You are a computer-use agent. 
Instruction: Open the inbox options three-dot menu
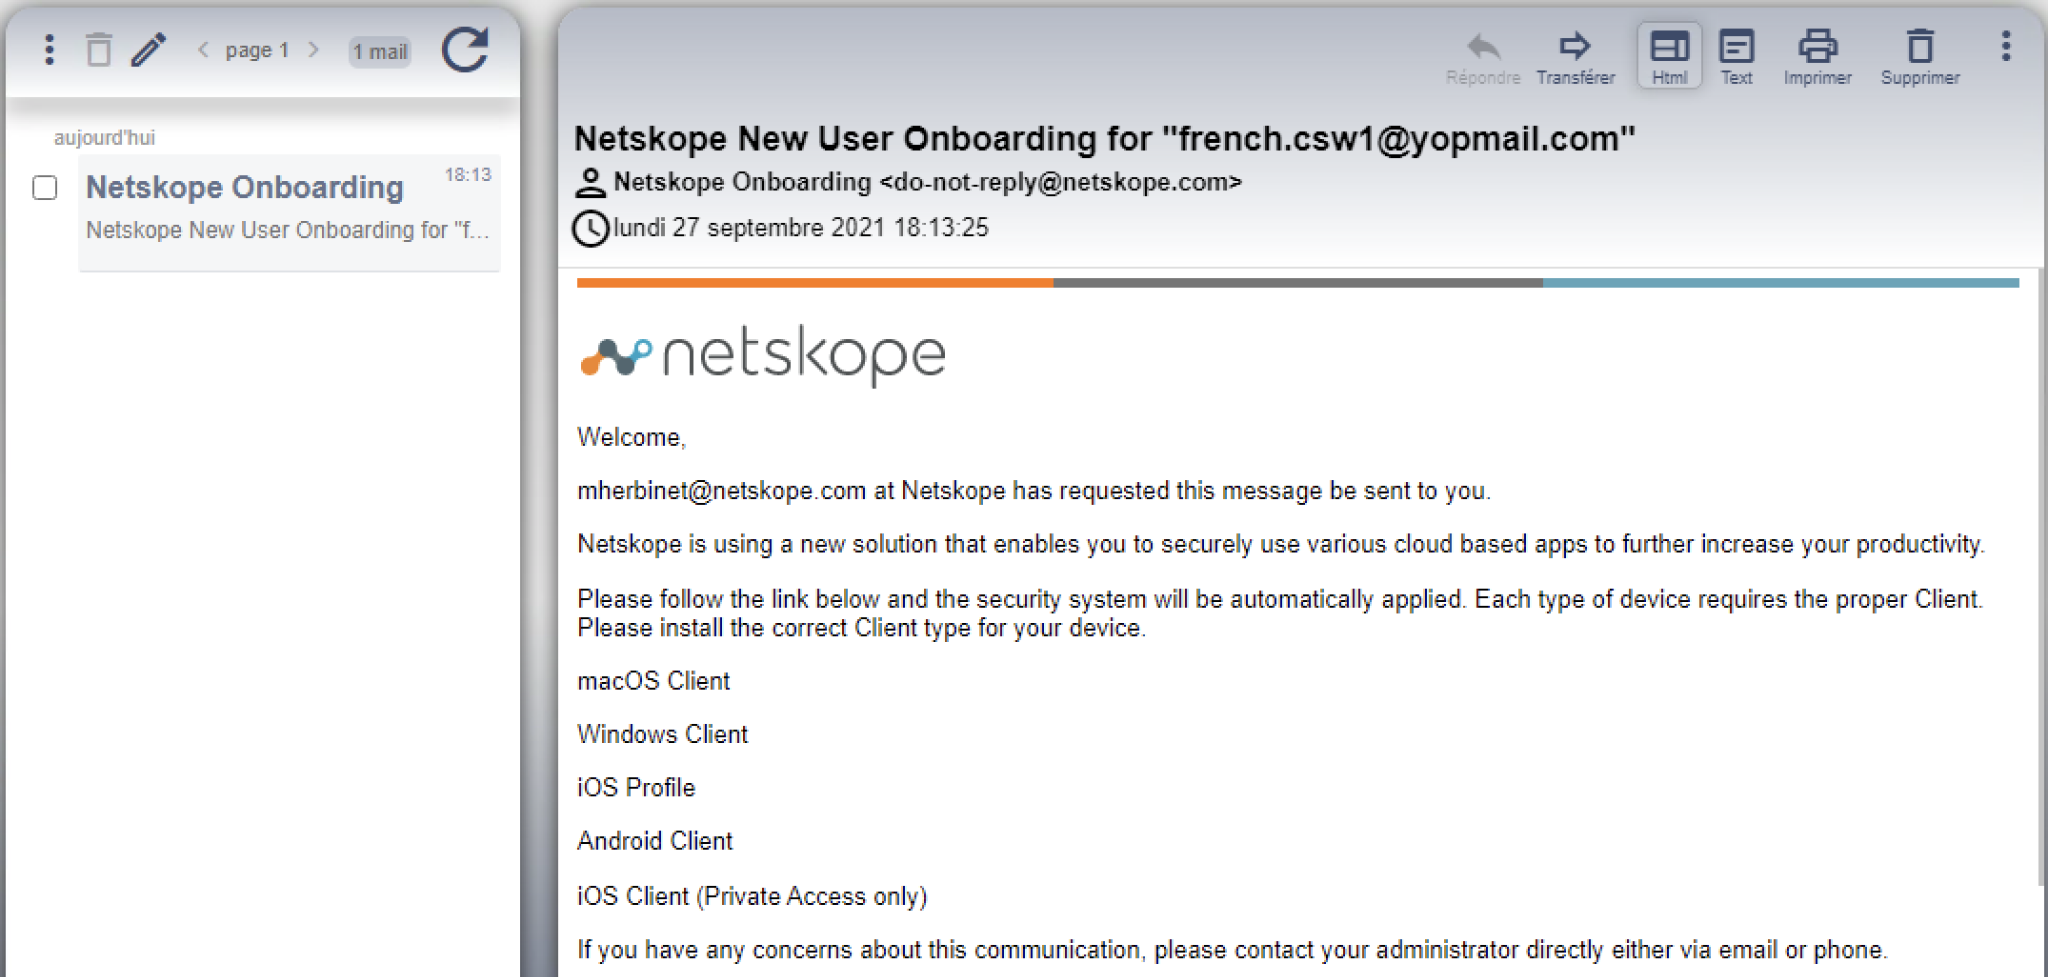pos(49,50)
